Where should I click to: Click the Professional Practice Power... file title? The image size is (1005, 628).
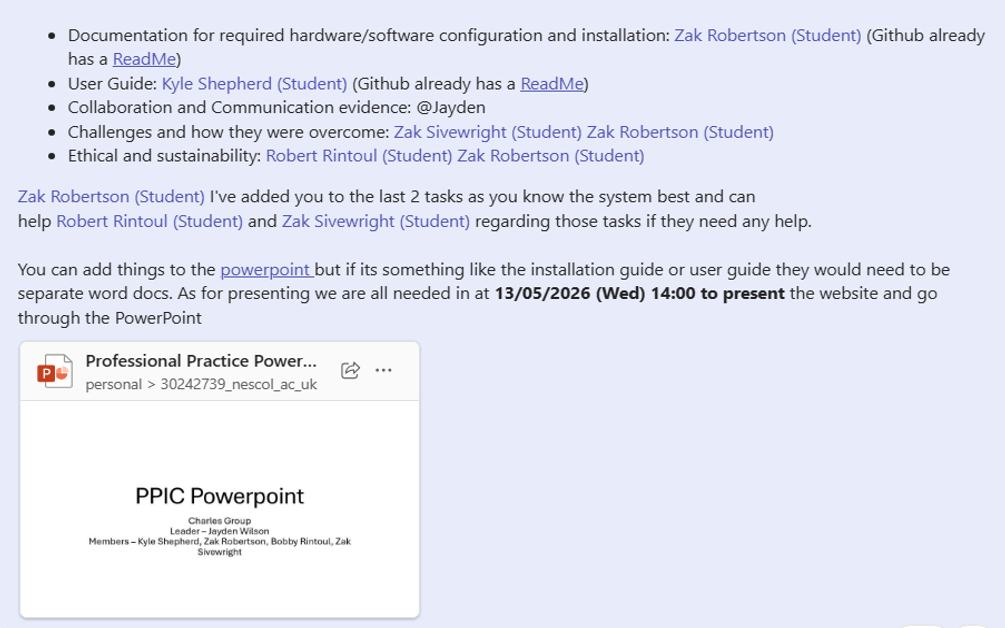tap(201, 361)
